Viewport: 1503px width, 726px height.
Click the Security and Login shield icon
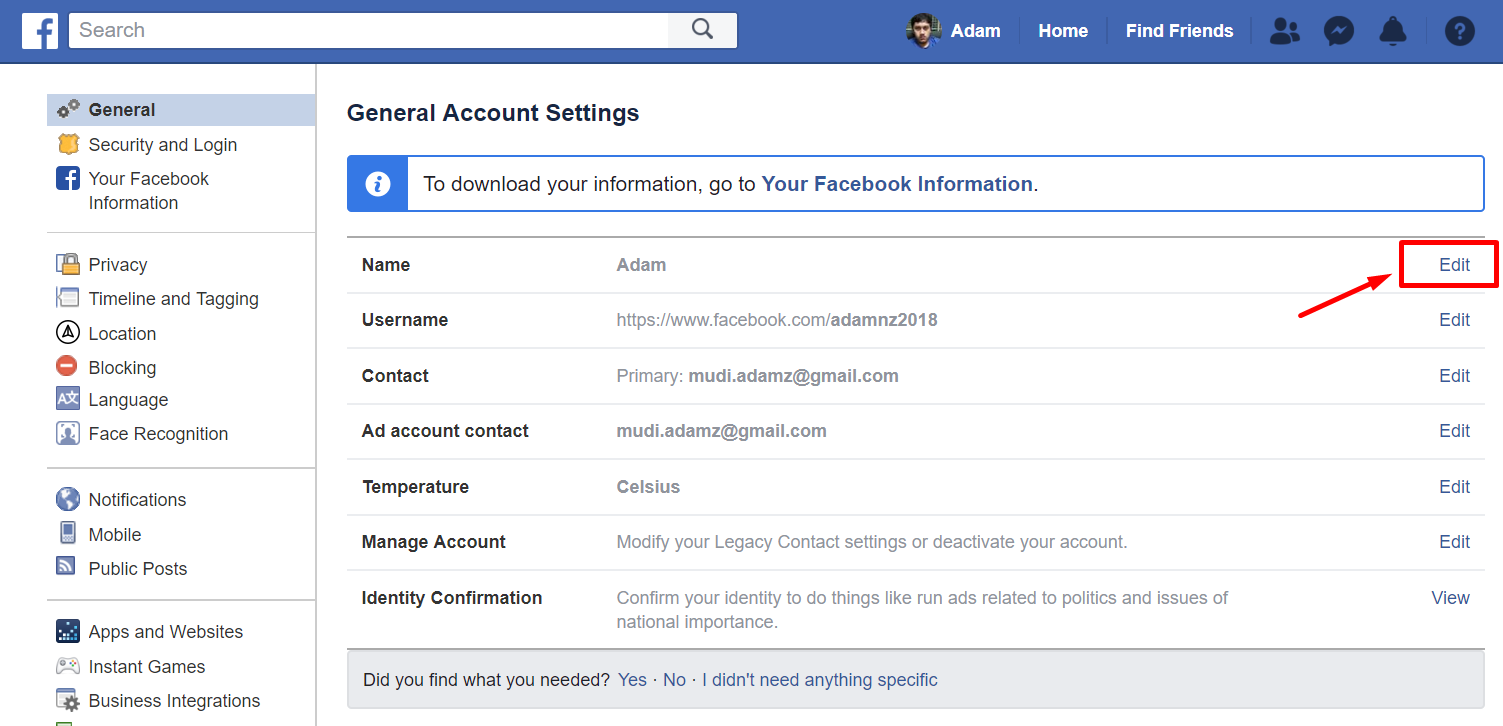(67, 144)
